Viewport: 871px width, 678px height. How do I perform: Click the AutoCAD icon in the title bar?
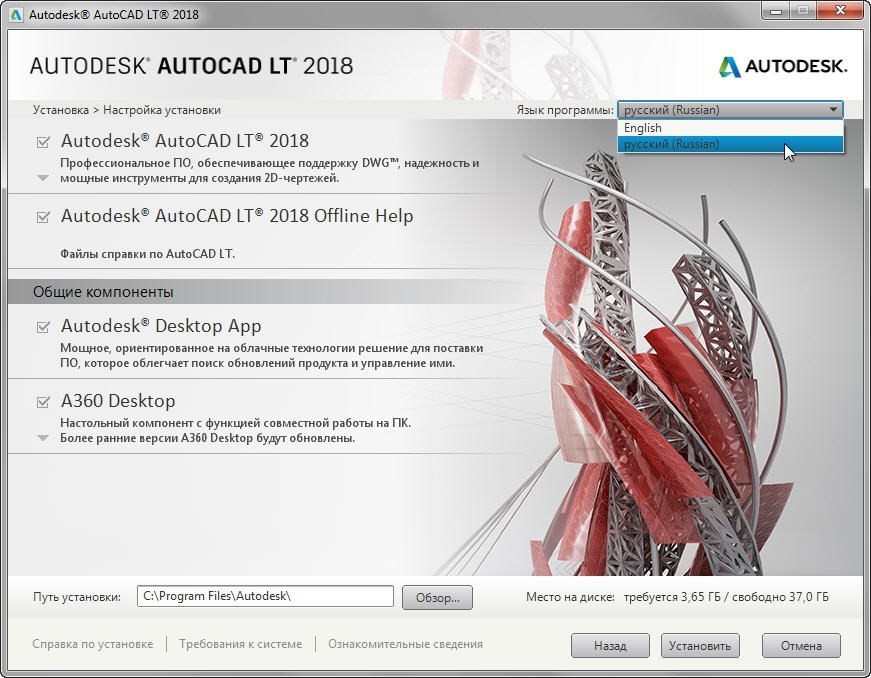(16, 14)
